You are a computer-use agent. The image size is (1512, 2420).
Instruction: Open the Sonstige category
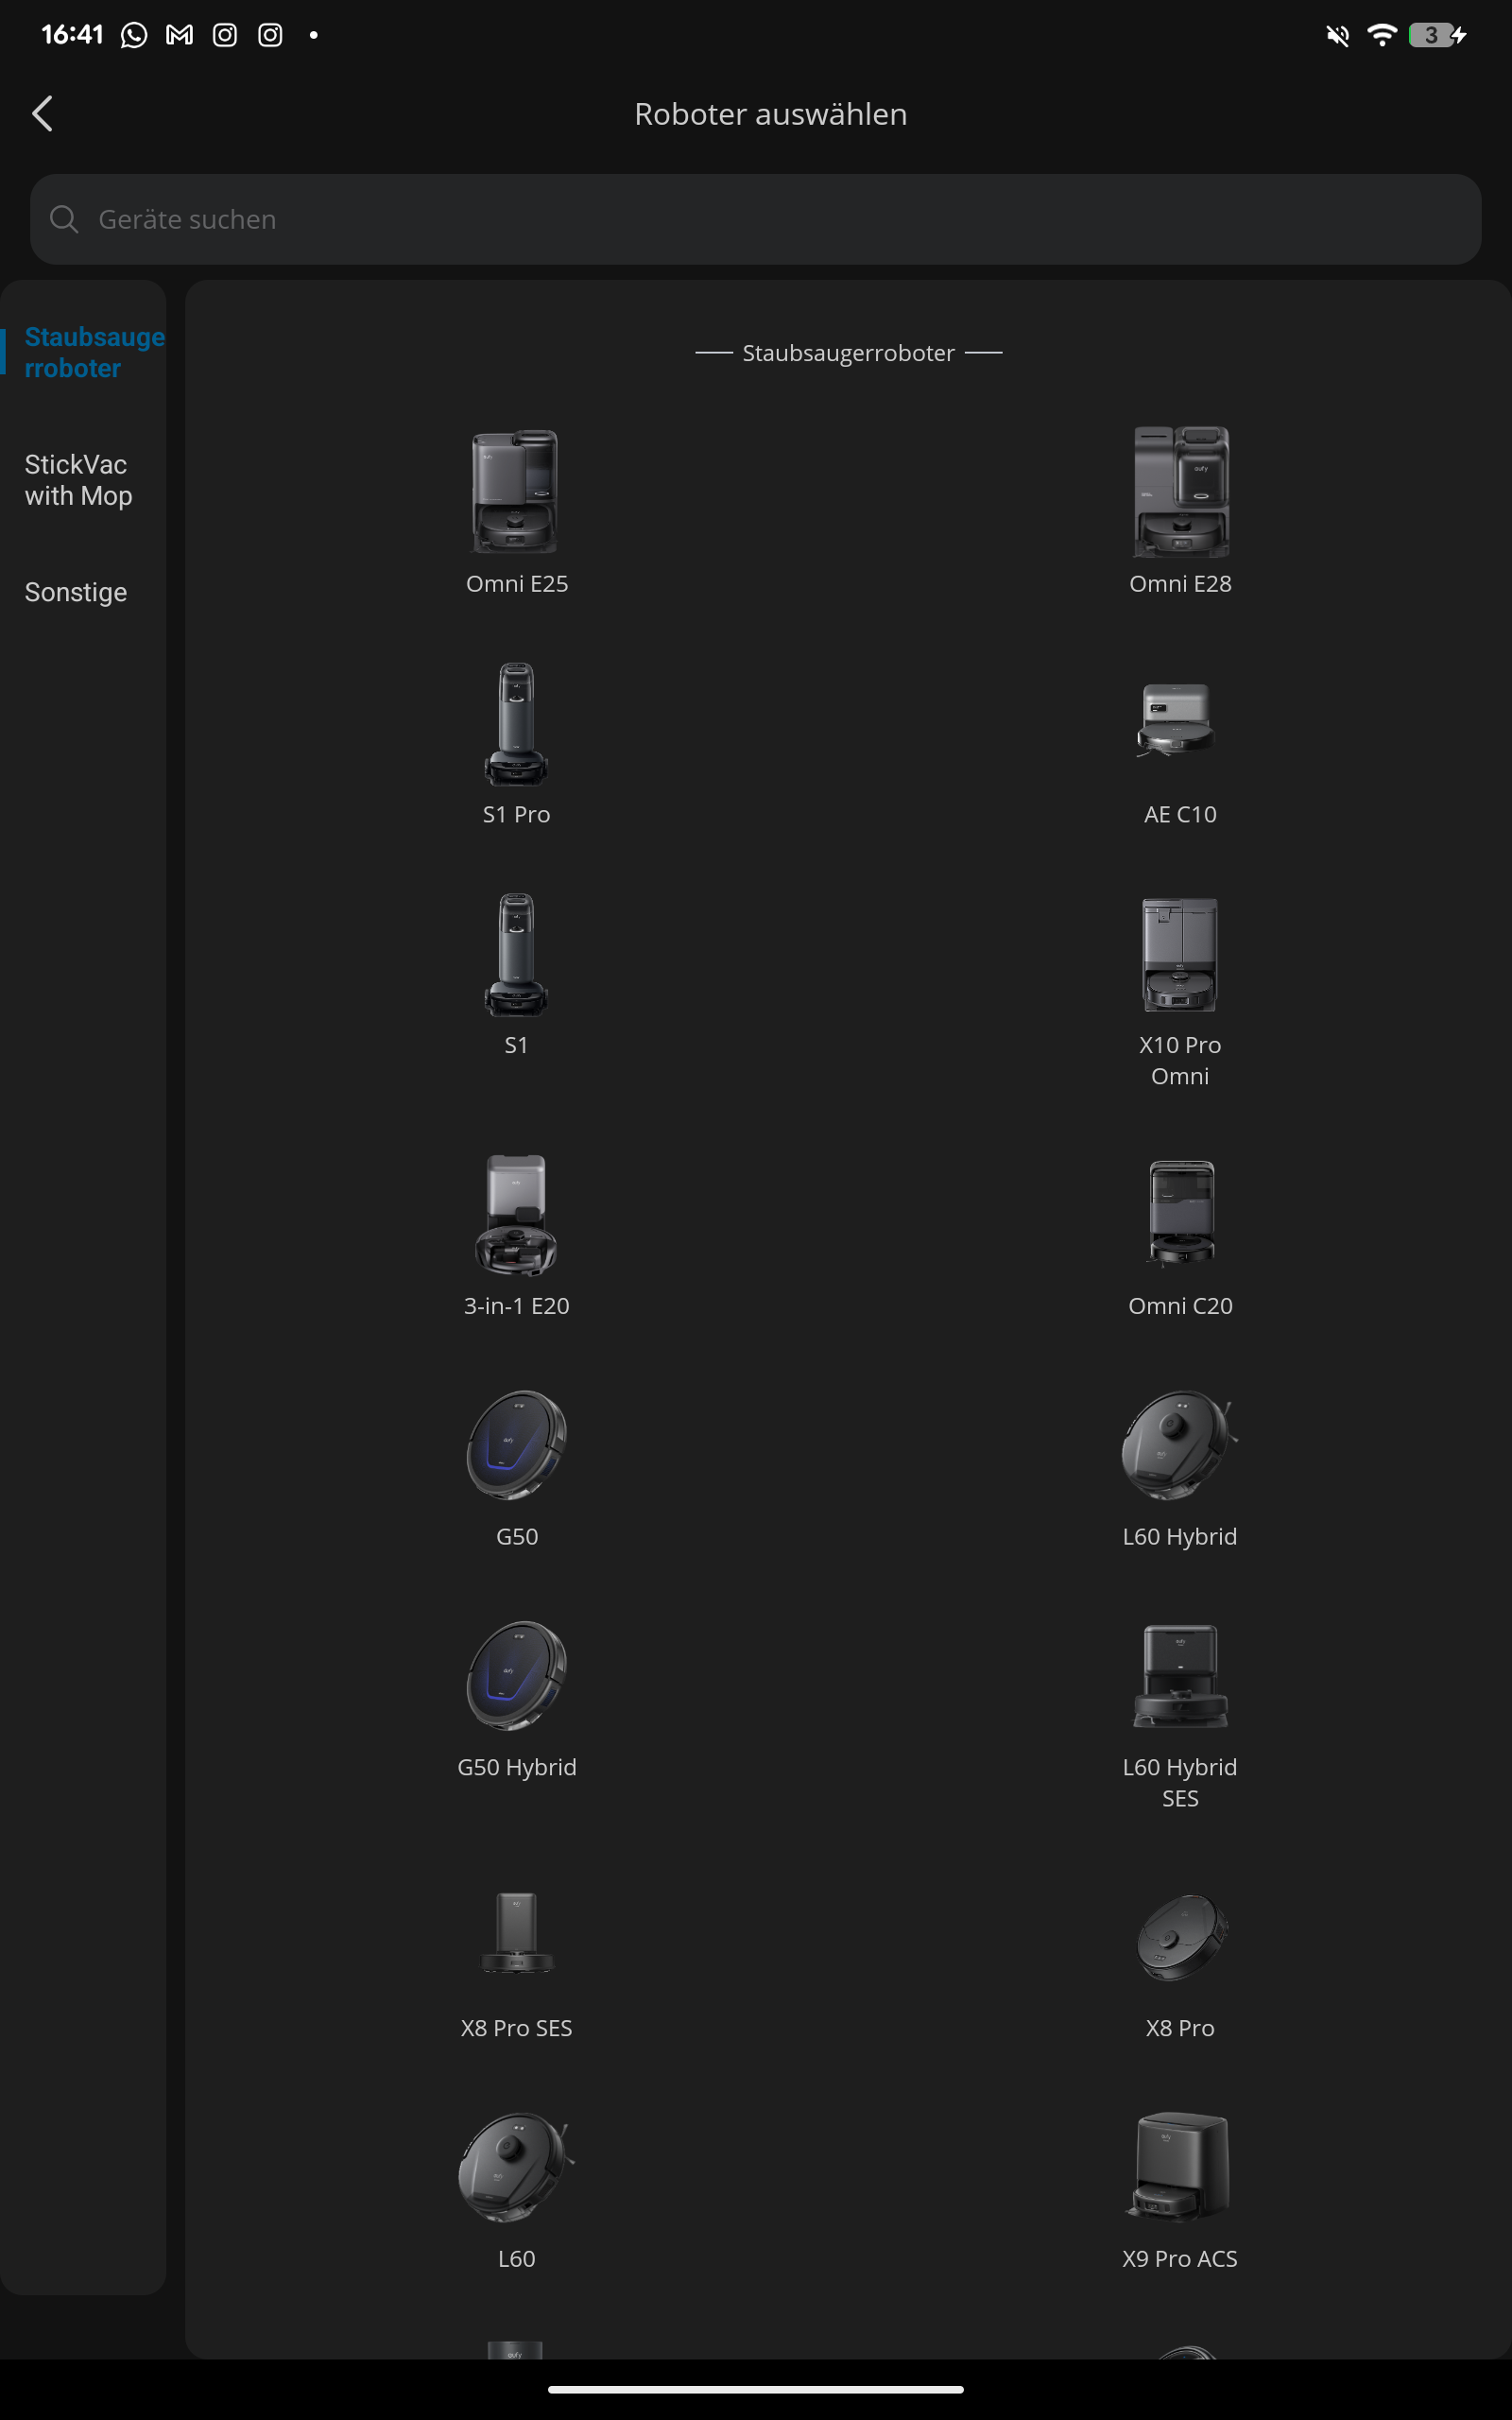[x=76, y=592]
